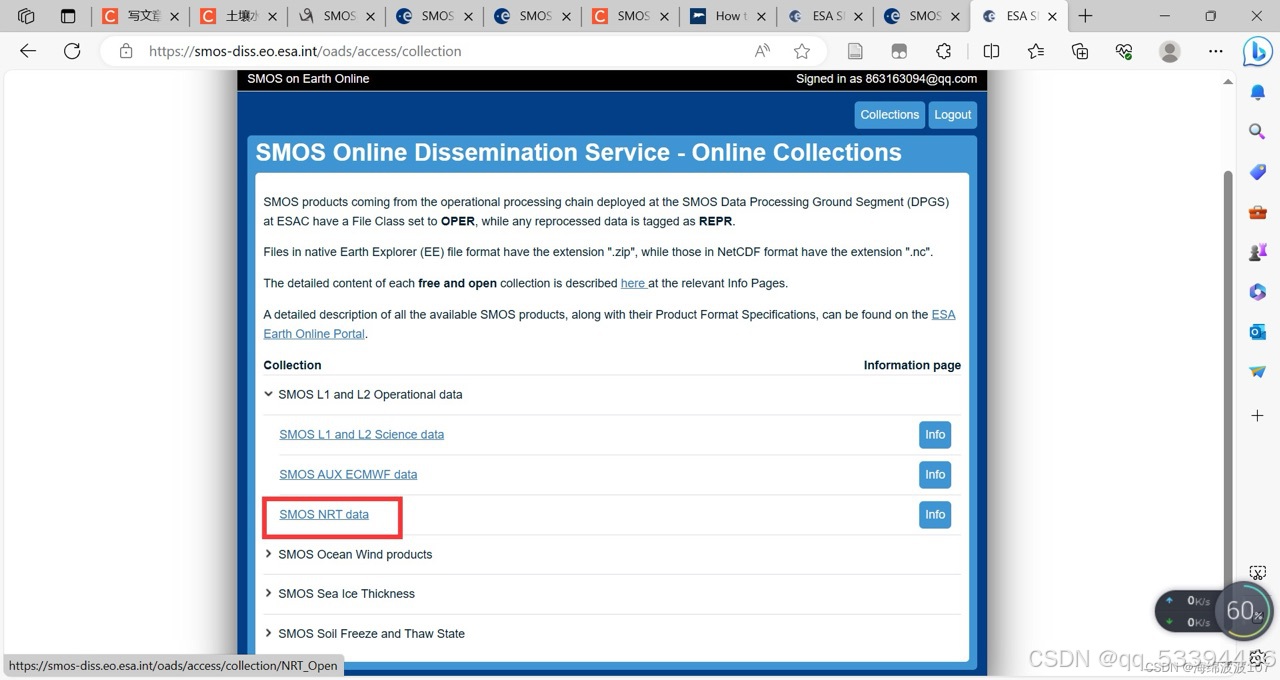Open SMOS NRT data link
1280x680 pixels.
pyautogui.click(x=324, y=515)
